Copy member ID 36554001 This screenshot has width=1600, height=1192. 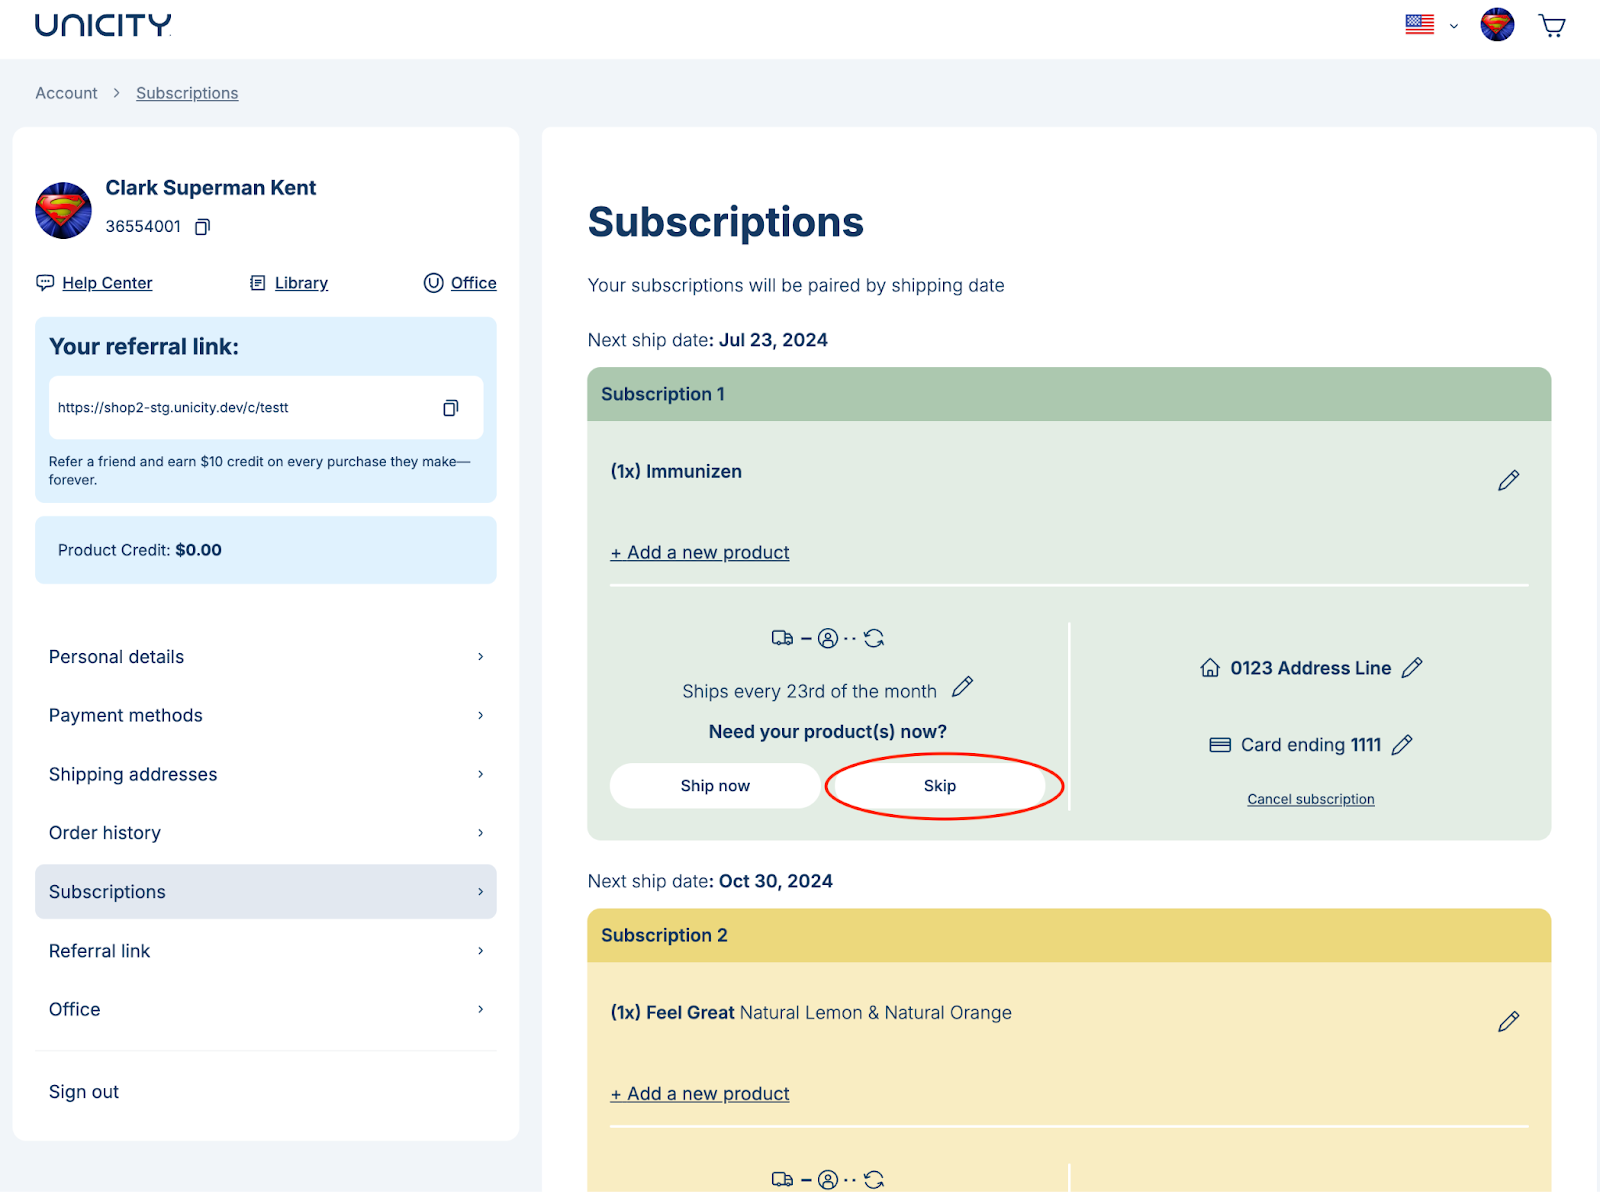pyautogui.click(x=202, y=227)
